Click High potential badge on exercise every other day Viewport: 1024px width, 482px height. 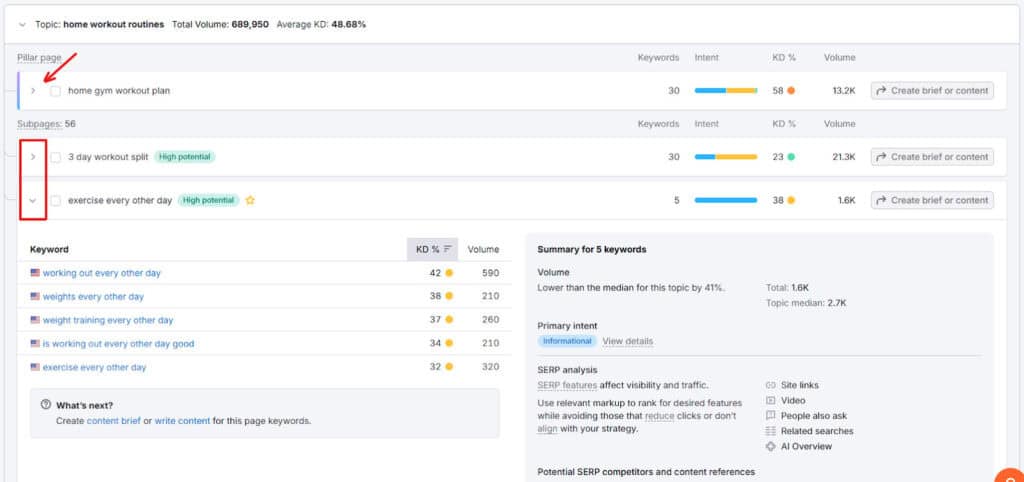pyautogui.click(x=208, y=201)
